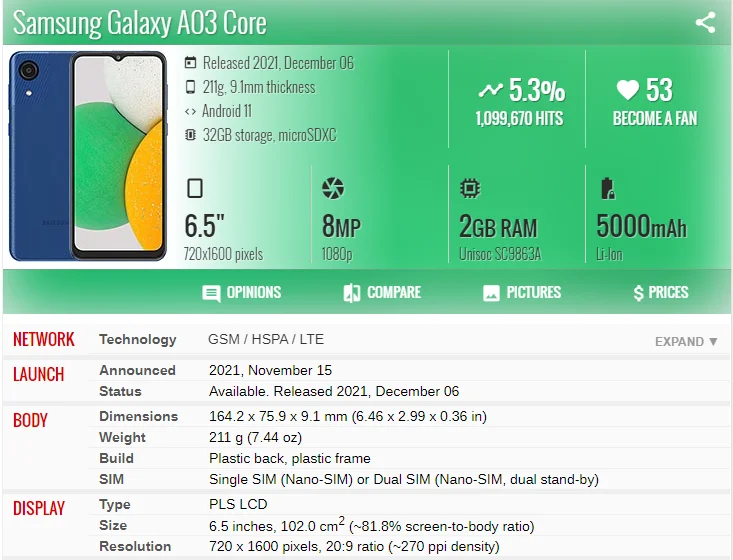Click the '6.5 inches, 102.0 cm2' value
The width and height of the screenshot is (733, 560).
click(x=371, y=525)
